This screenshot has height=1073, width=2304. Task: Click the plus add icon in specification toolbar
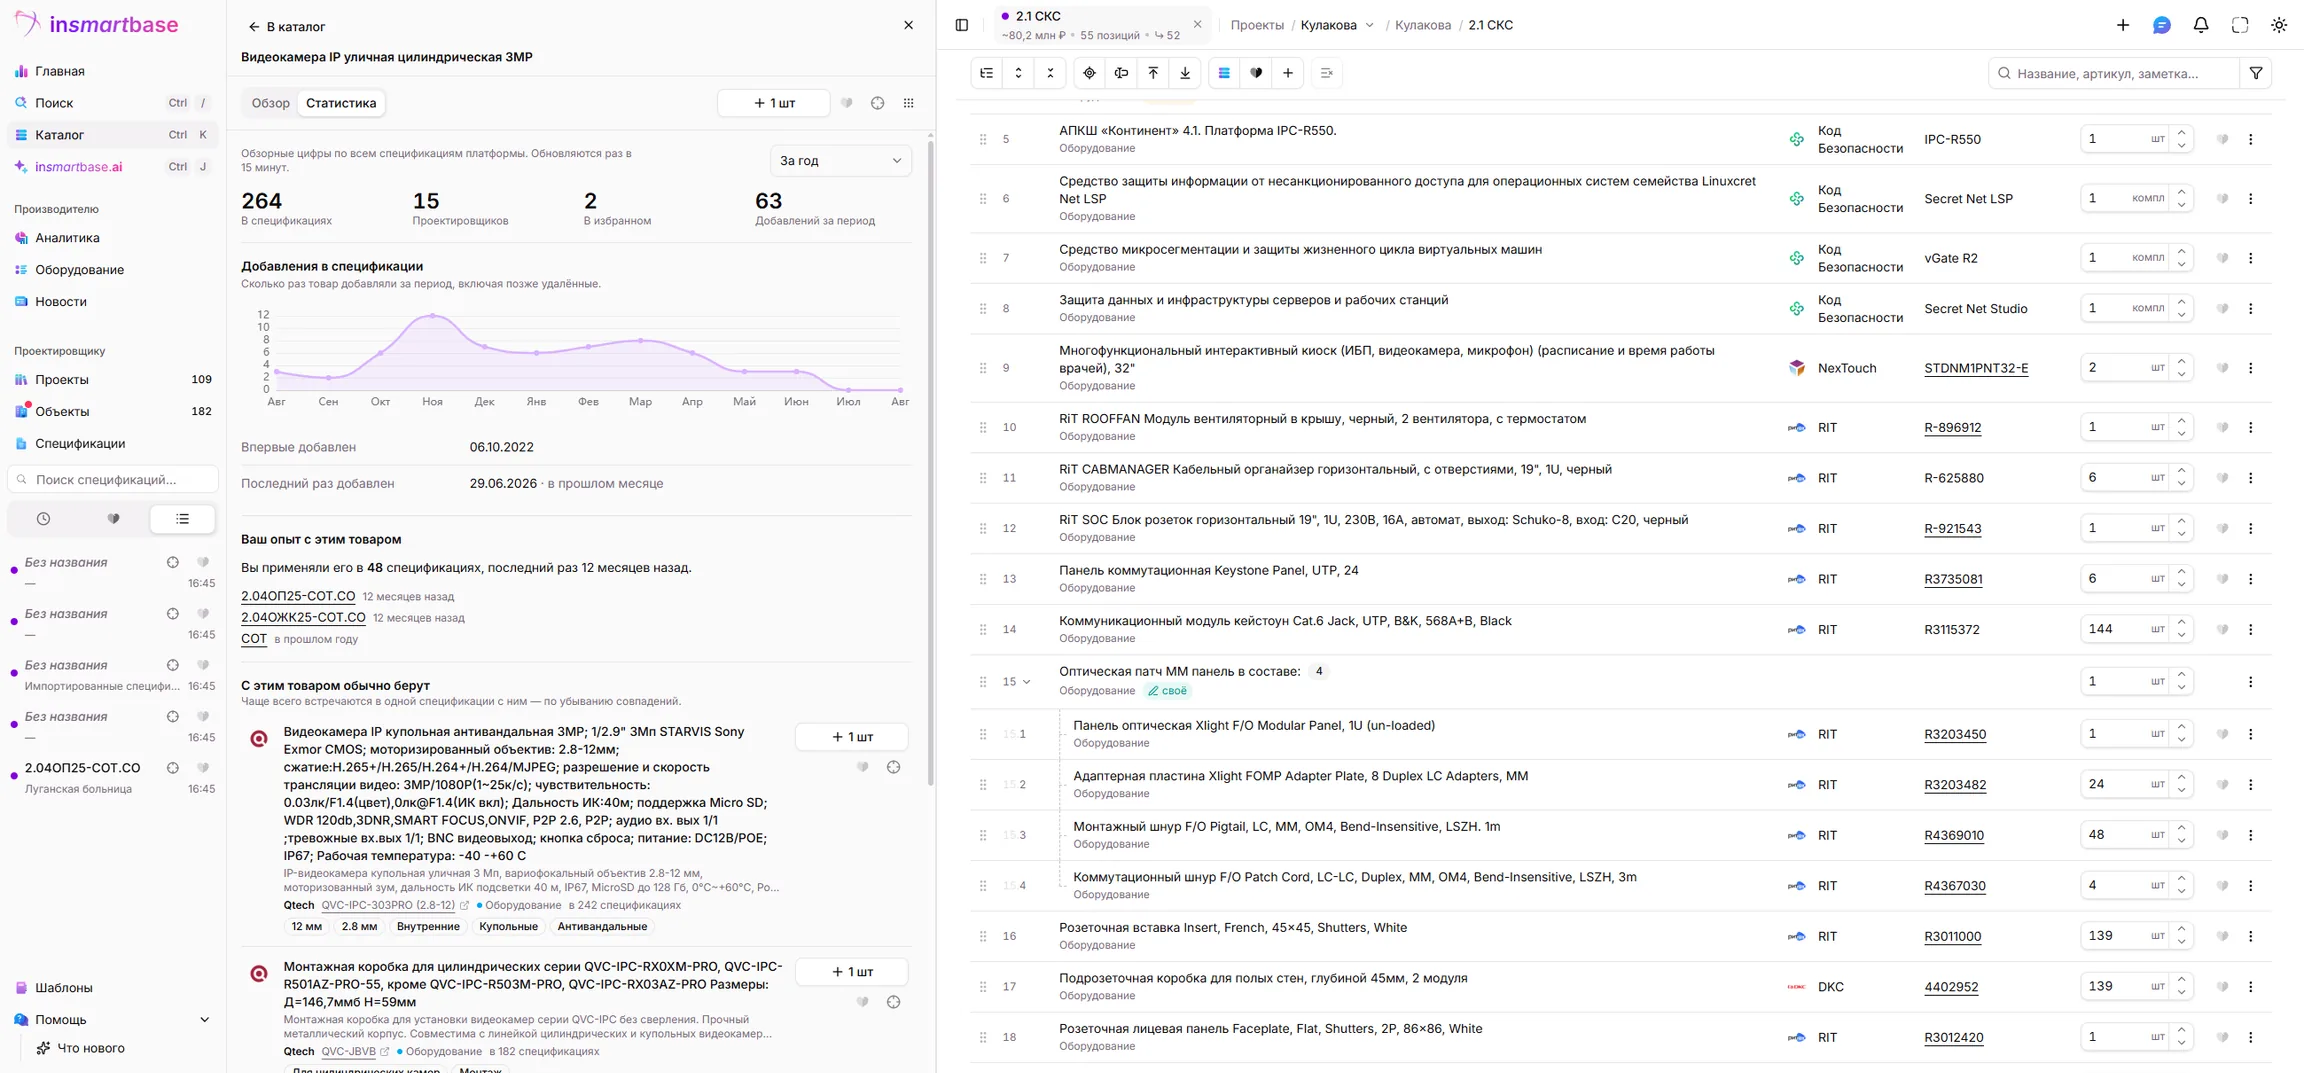pos(1288,73)
